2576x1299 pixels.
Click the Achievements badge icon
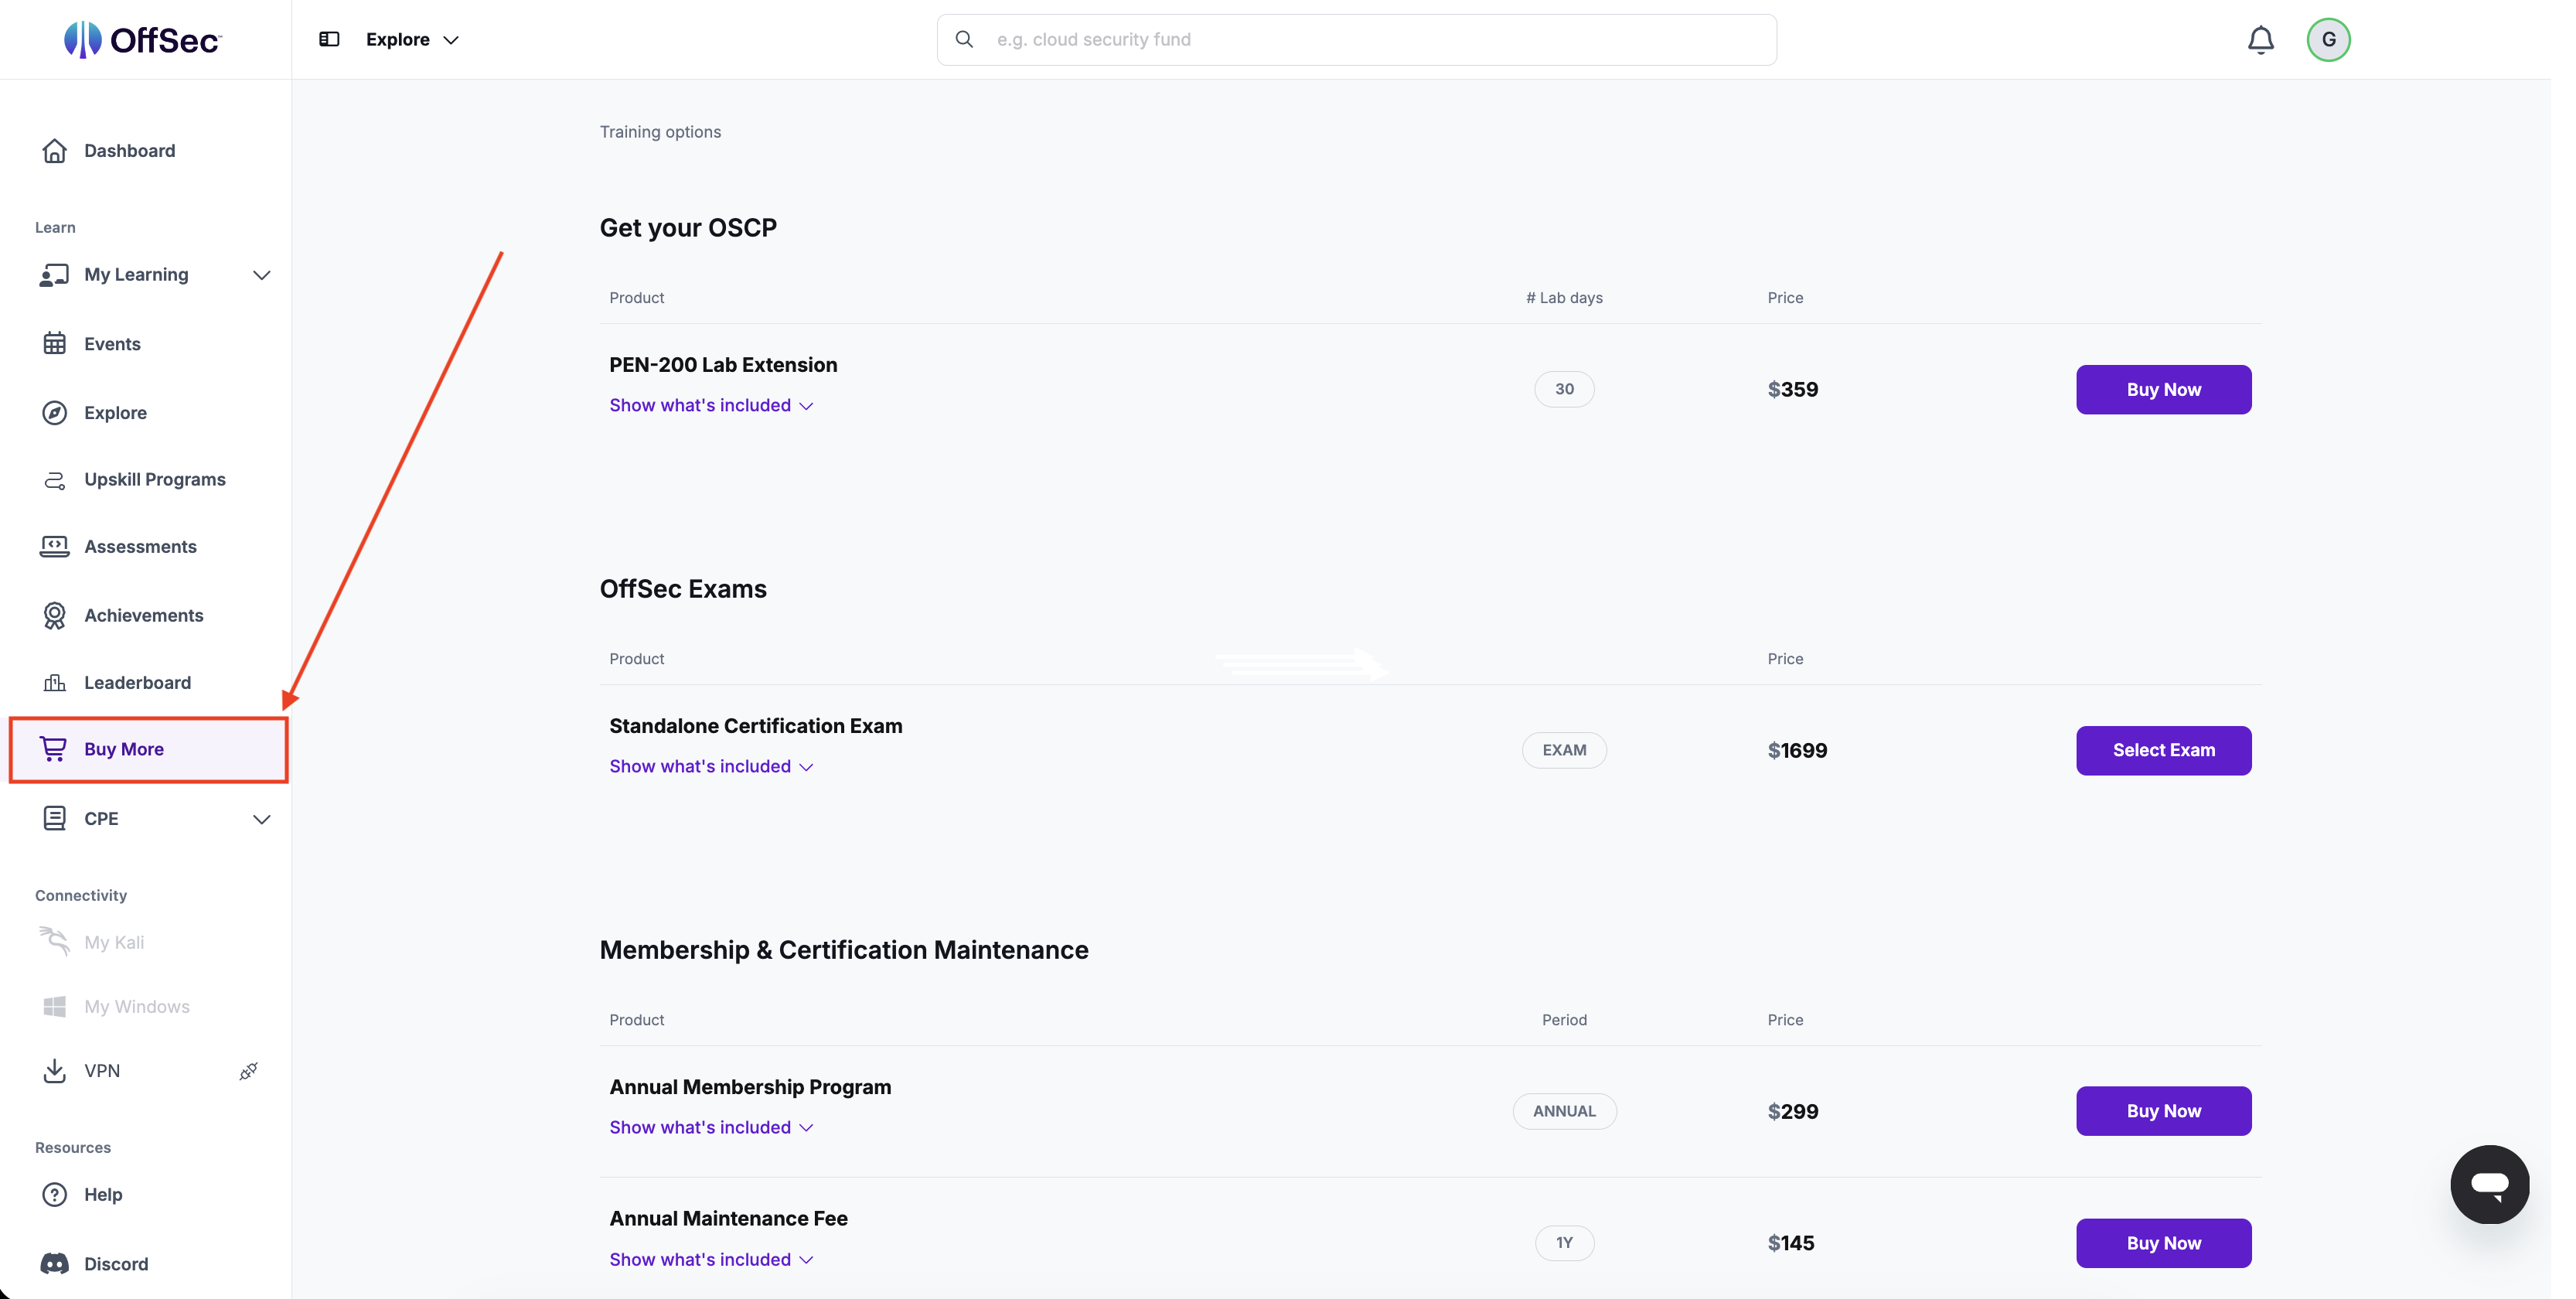tap(55, 615)
